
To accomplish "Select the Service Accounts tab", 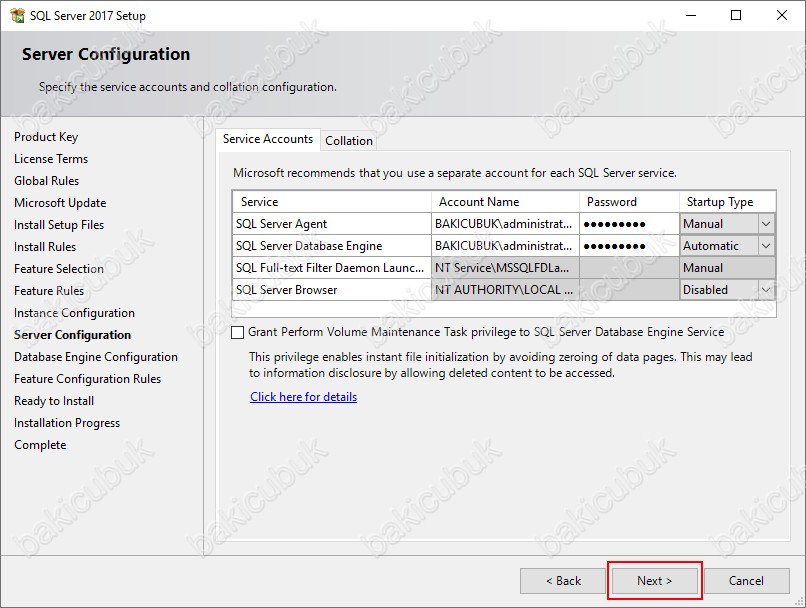I will 268,139.
